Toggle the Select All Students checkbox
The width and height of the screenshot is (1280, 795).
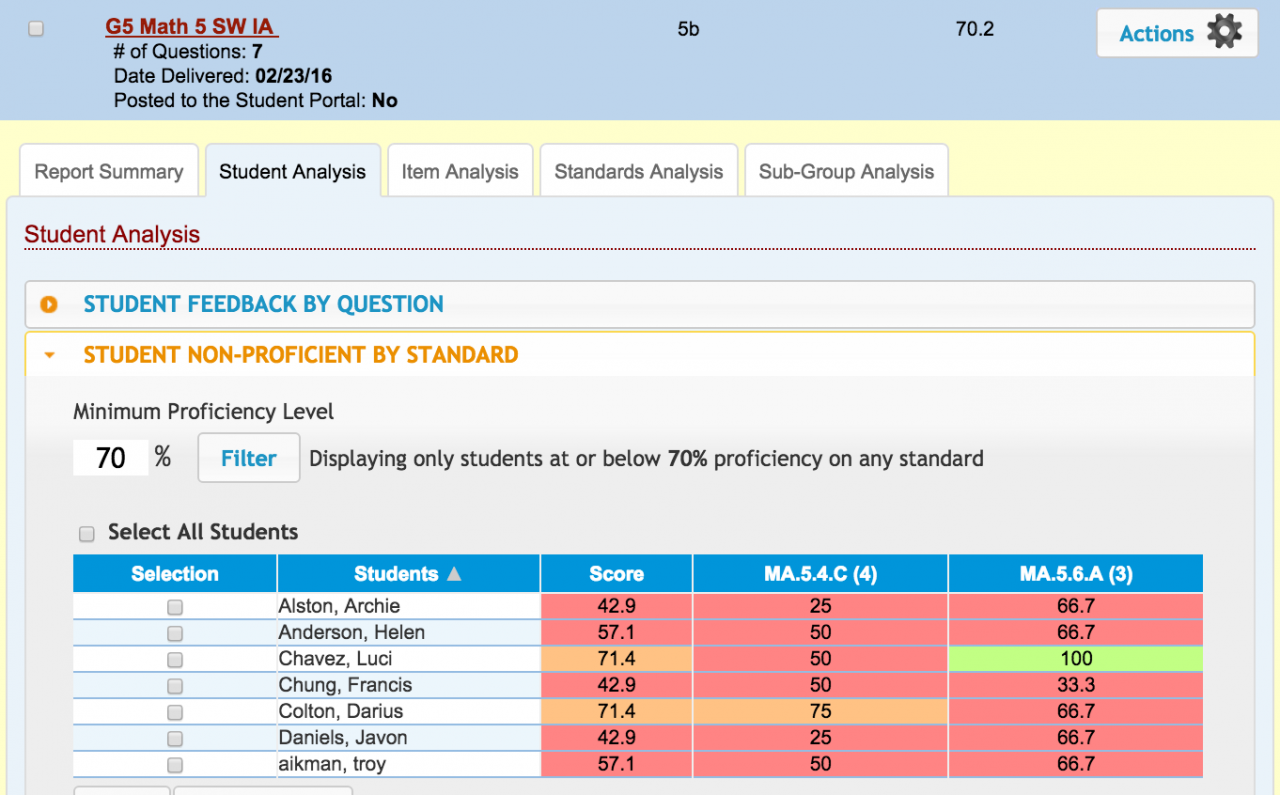(x=87, y=533)
